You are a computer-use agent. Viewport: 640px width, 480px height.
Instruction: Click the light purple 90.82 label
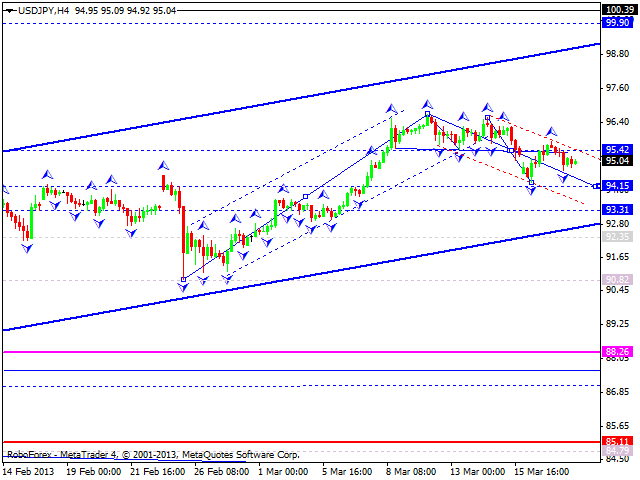pos(618,280)
